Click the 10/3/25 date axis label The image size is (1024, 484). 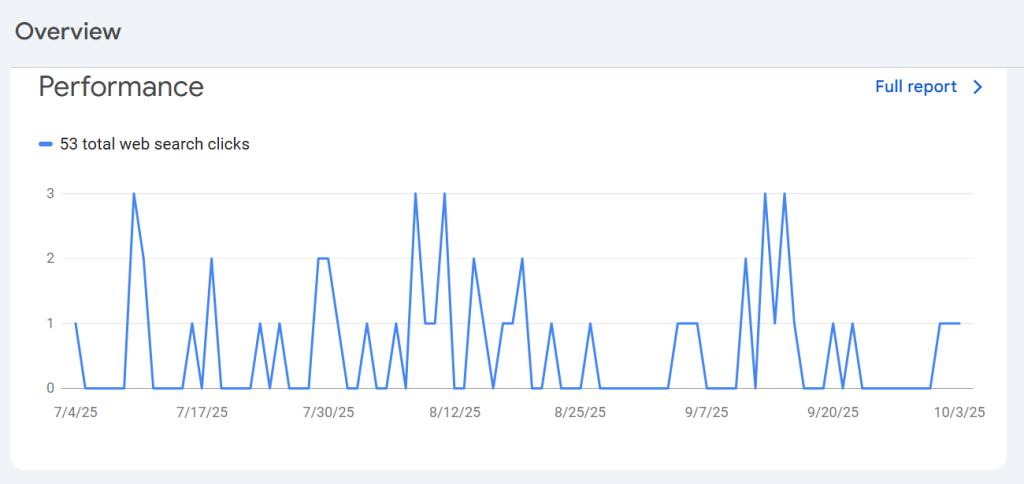959,412
